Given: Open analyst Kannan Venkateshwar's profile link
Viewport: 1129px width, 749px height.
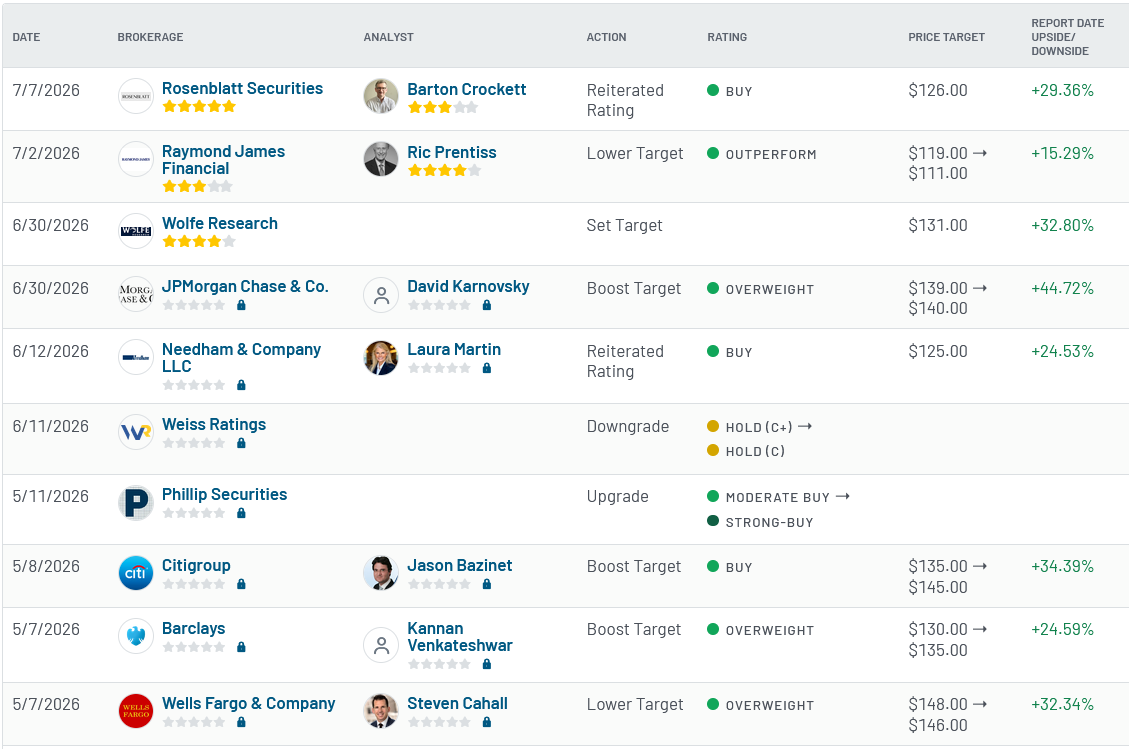Looking at the screenshot, I should [460, 637].
